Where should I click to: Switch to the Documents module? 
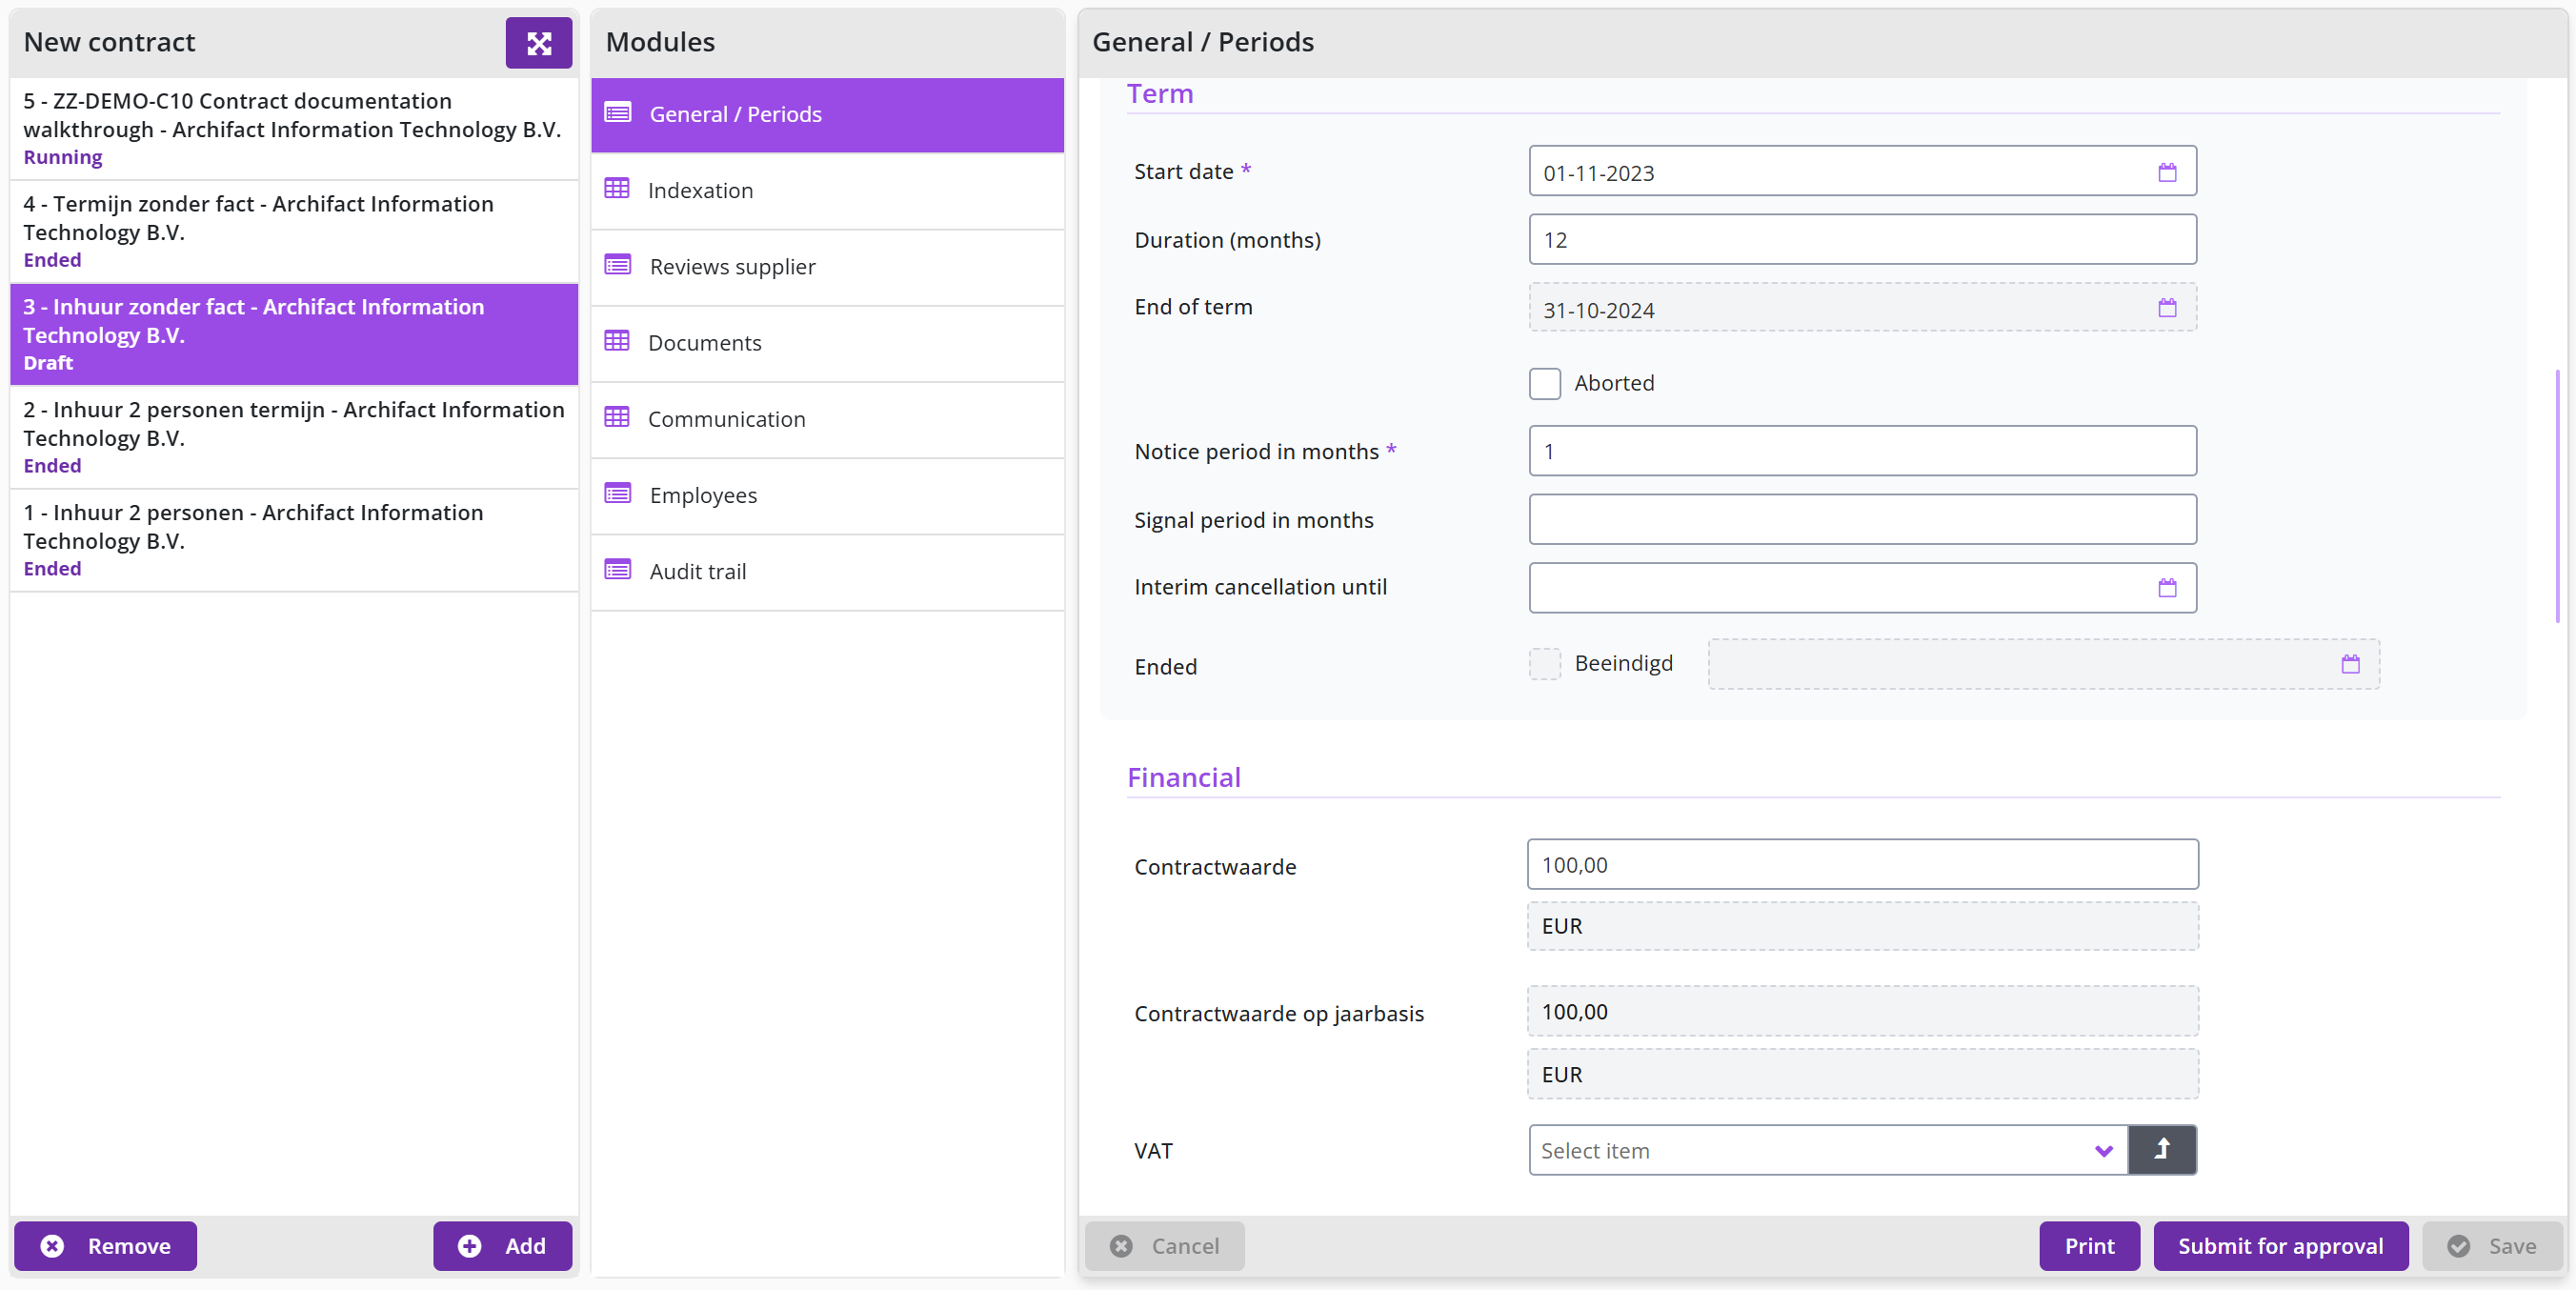click(x=827, y=343)
